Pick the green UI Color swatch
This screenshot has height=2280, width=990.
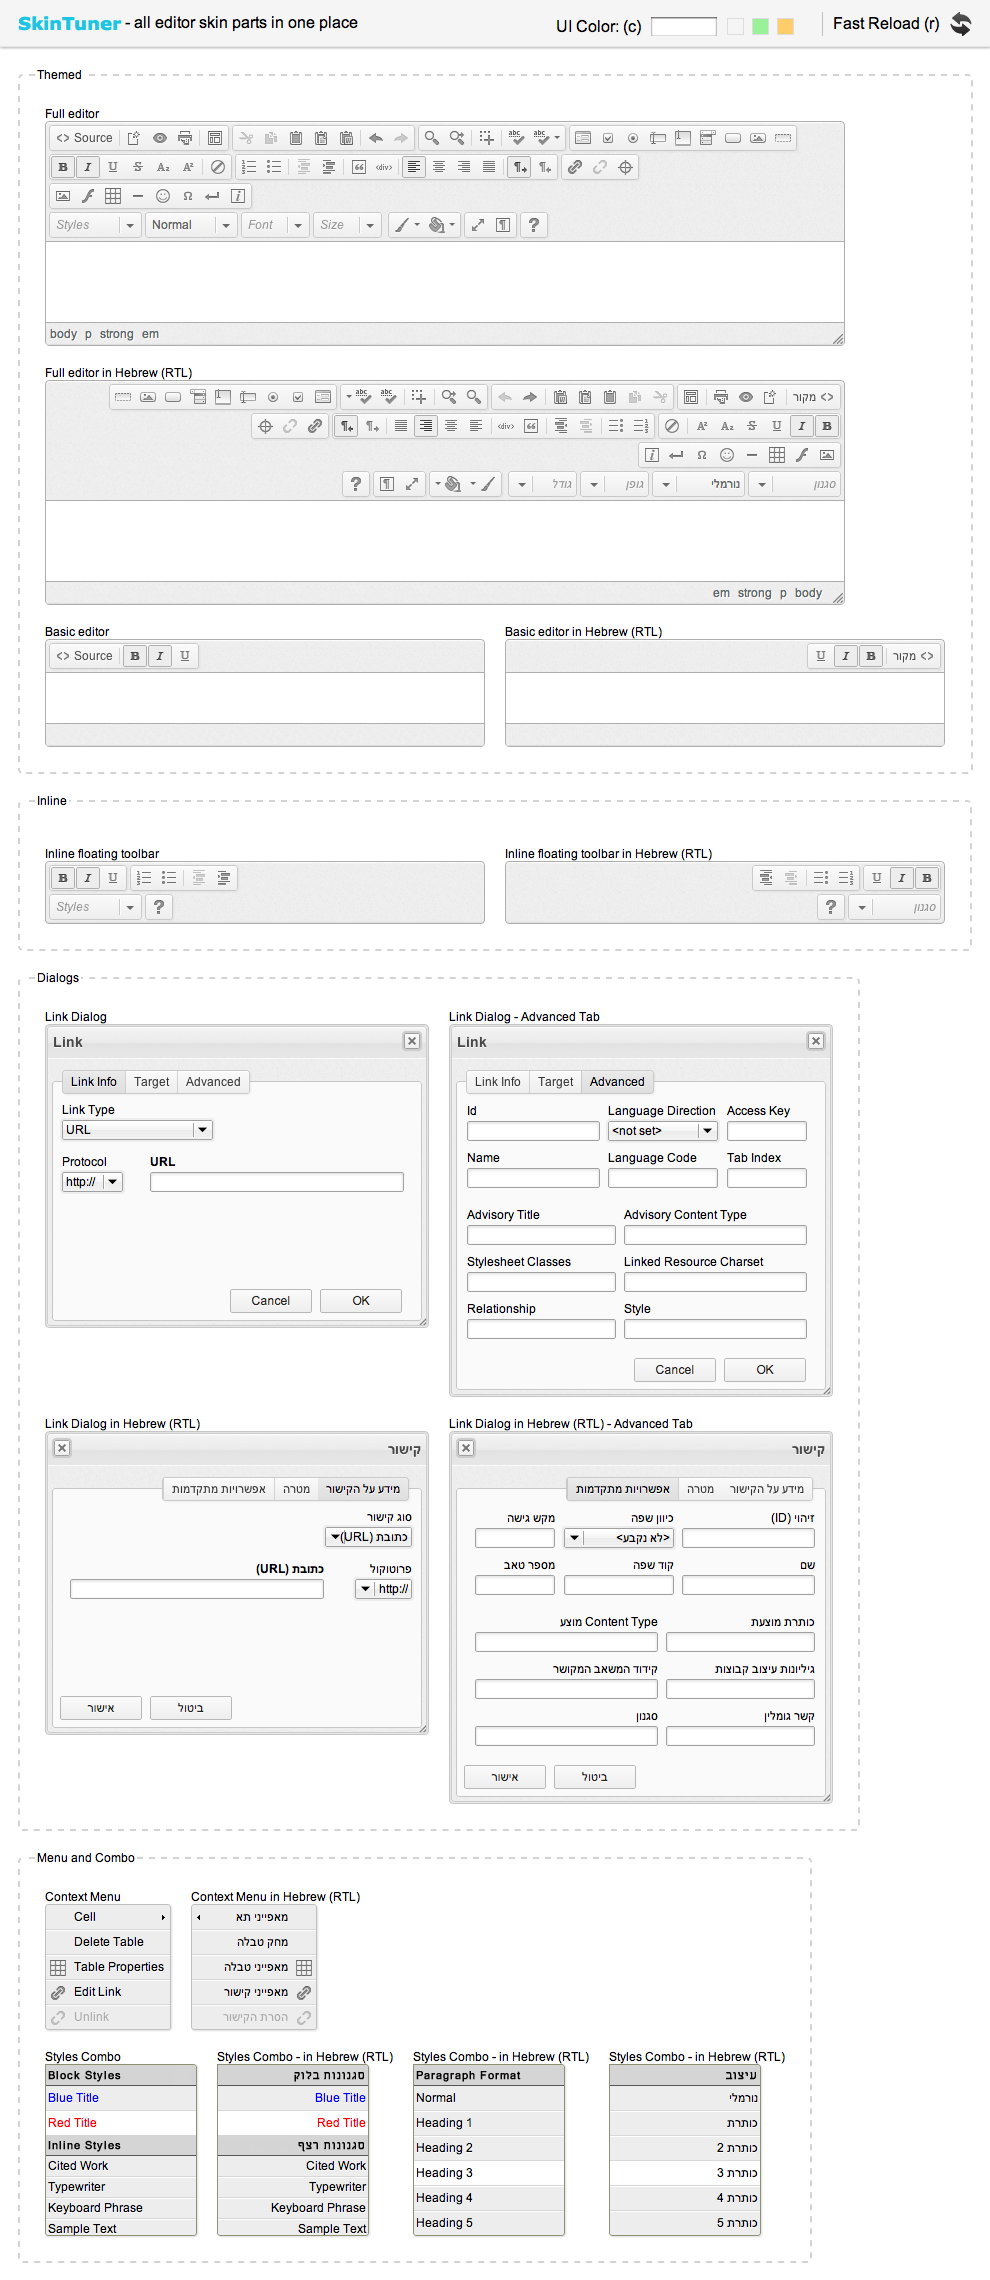coord(760,26)
